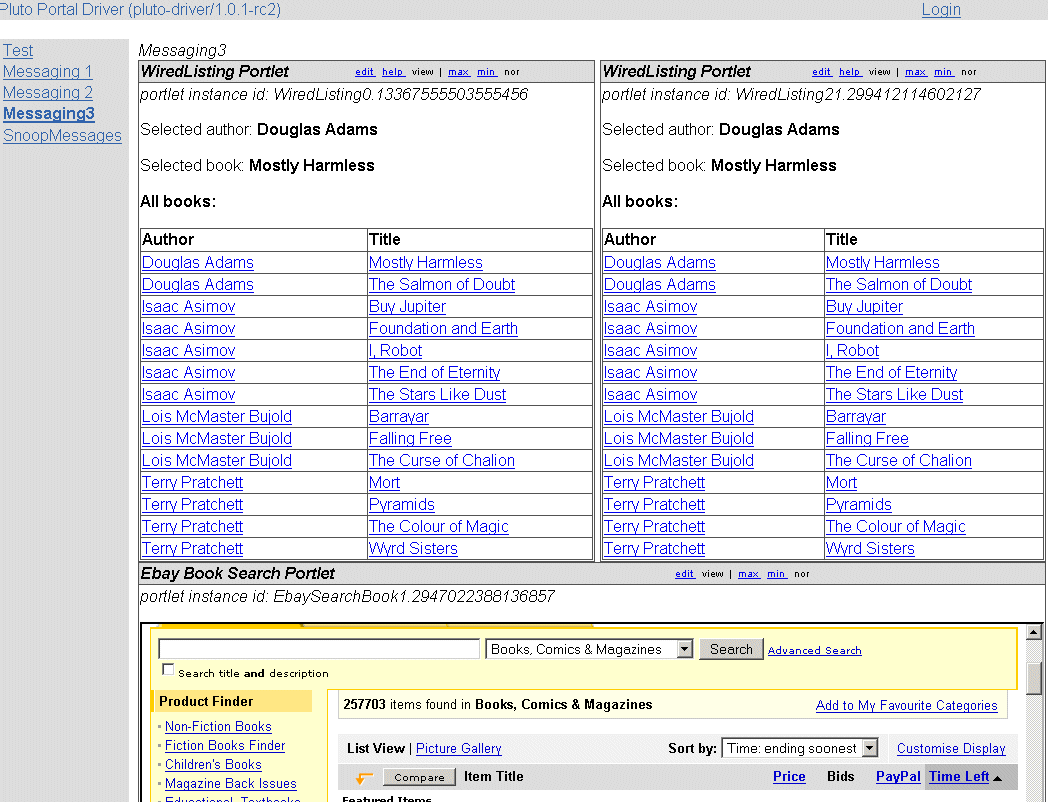1048x802 pixels.
Task: Maximize the right WiredListing Portlet
Action: (x=915, y=72)
